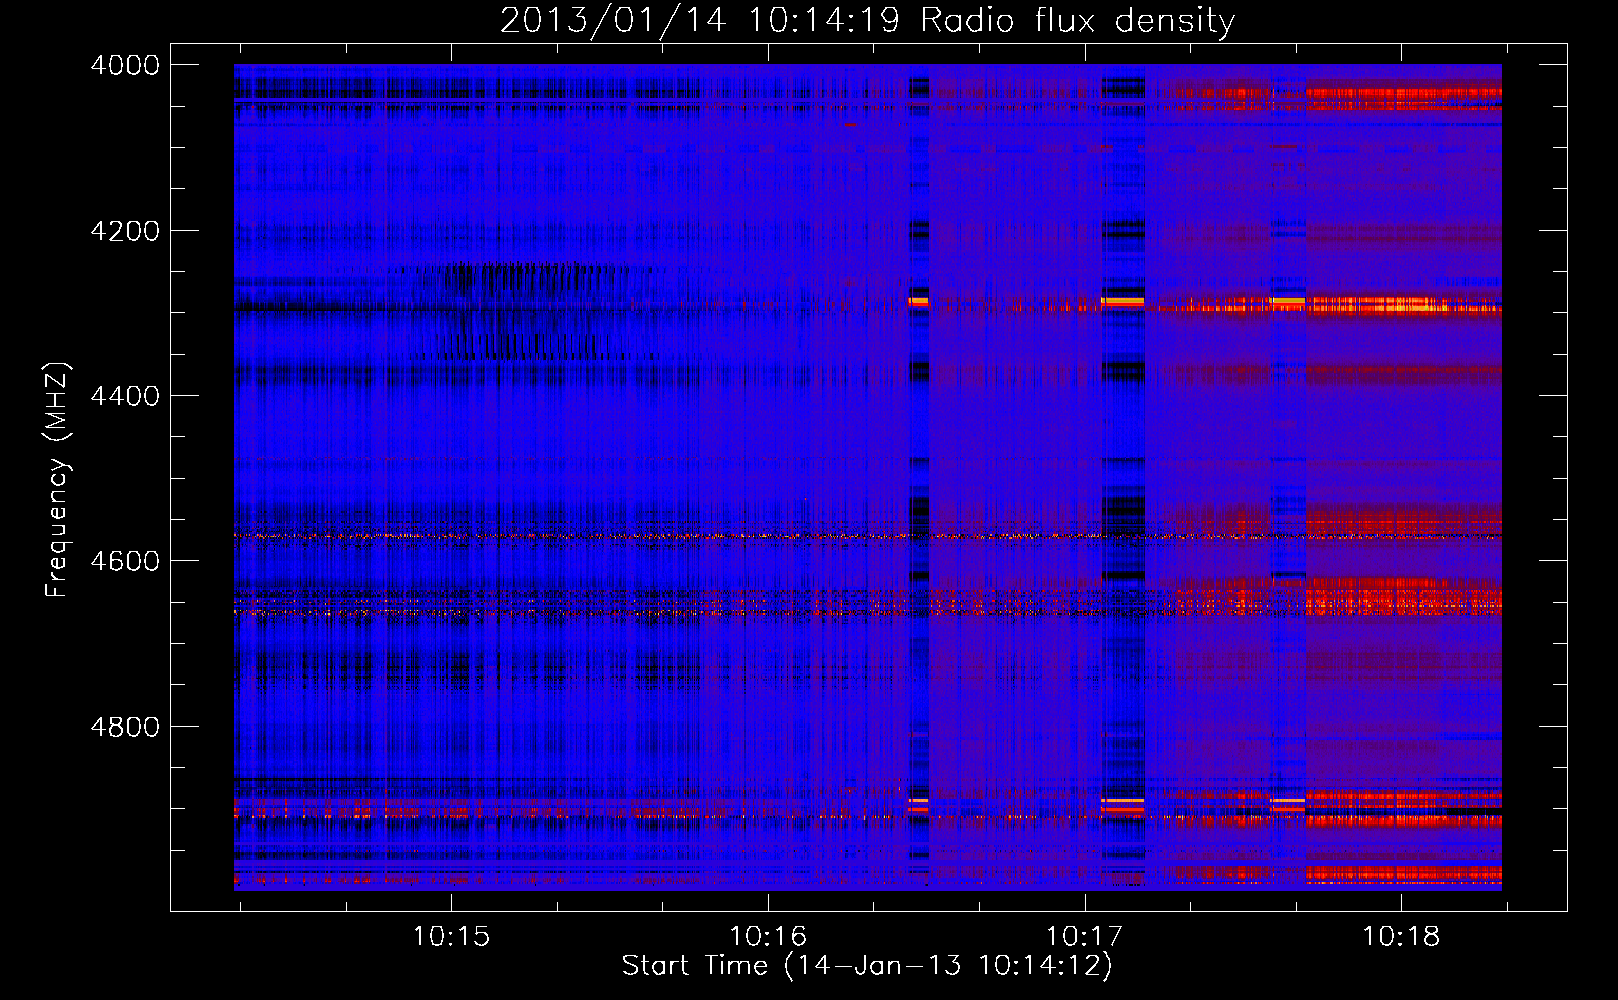The width and height of the screenshot is (1618, 1000).
Task: Click the 10:17 time axis label
Action: (x=1085, y=937)
